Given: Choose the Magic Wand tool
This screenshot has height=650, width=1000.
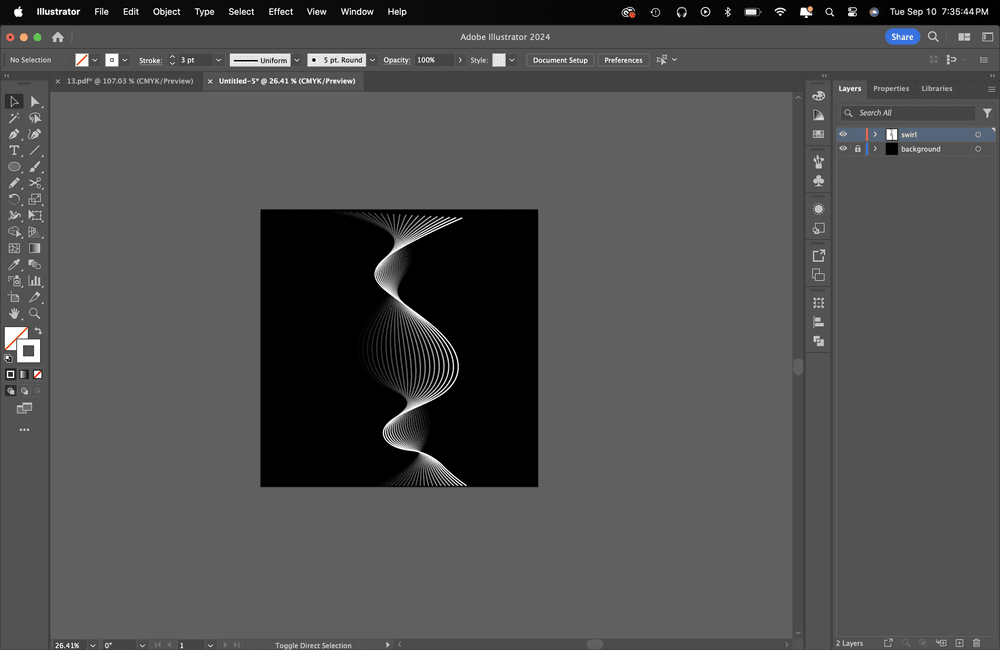Looking at the screenshot, I should (14, 118).
